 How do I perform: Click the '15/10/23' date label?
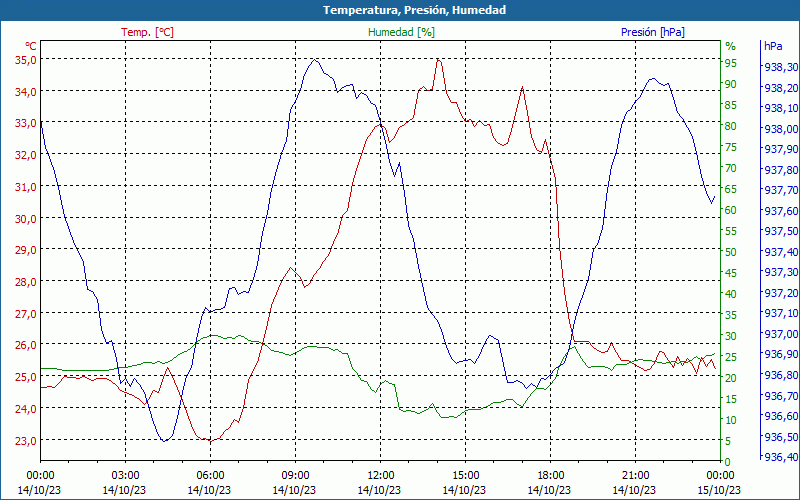pos(719,490)
